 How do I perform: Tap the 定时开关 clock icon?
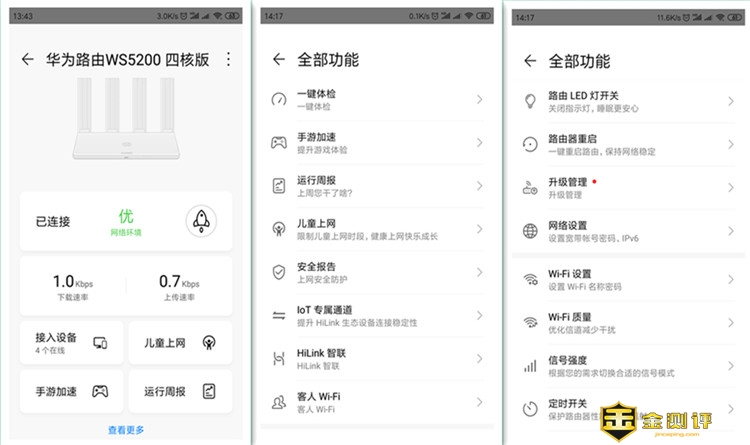[530, 407]
